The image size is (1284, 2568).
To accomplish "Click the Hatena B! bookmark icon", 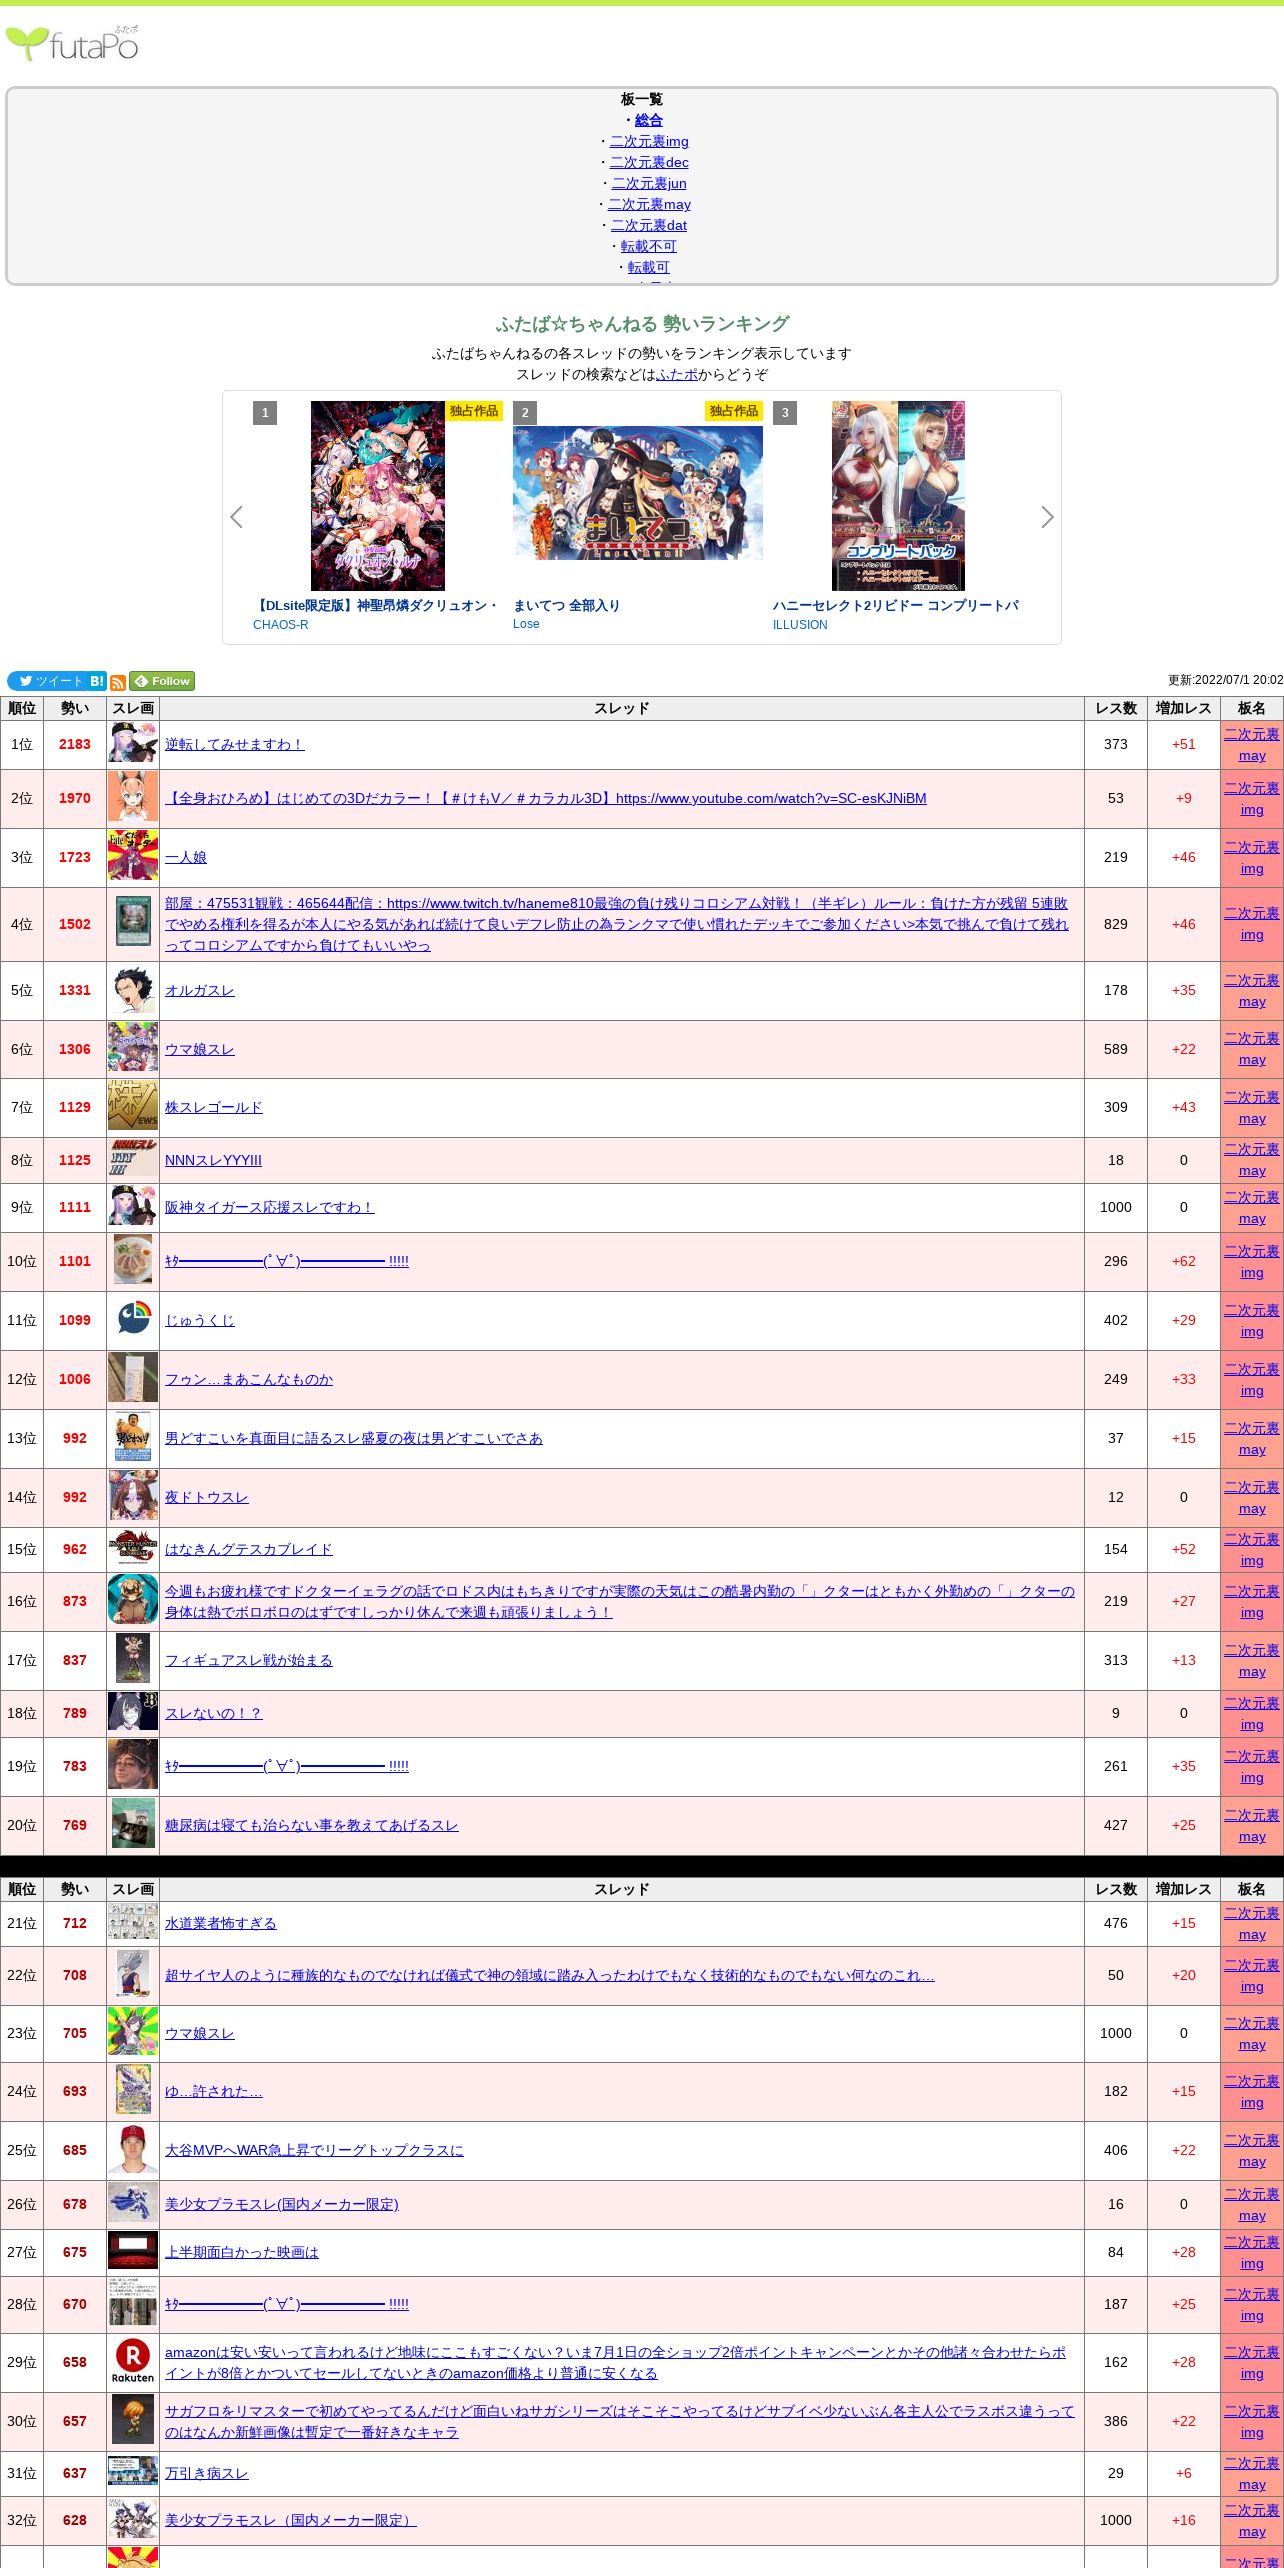I will tap(97, 681).
